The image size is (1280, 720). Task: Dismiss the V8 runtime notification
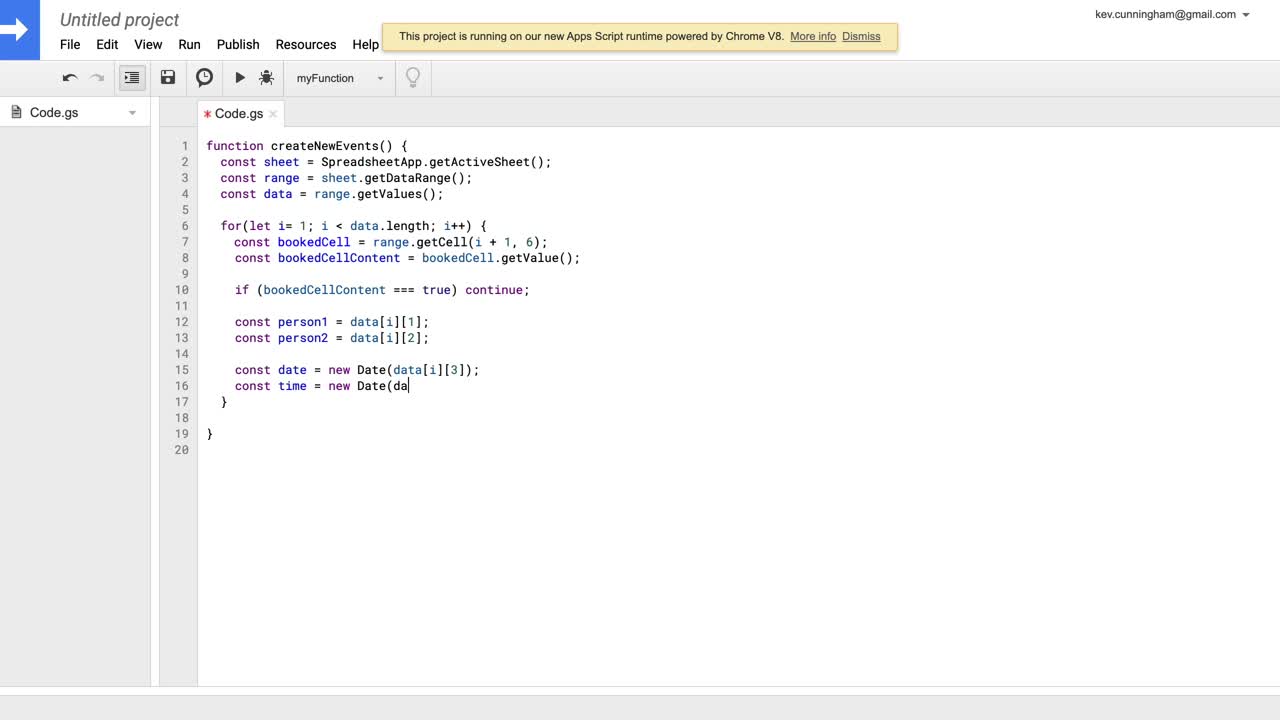pos(861,36)
